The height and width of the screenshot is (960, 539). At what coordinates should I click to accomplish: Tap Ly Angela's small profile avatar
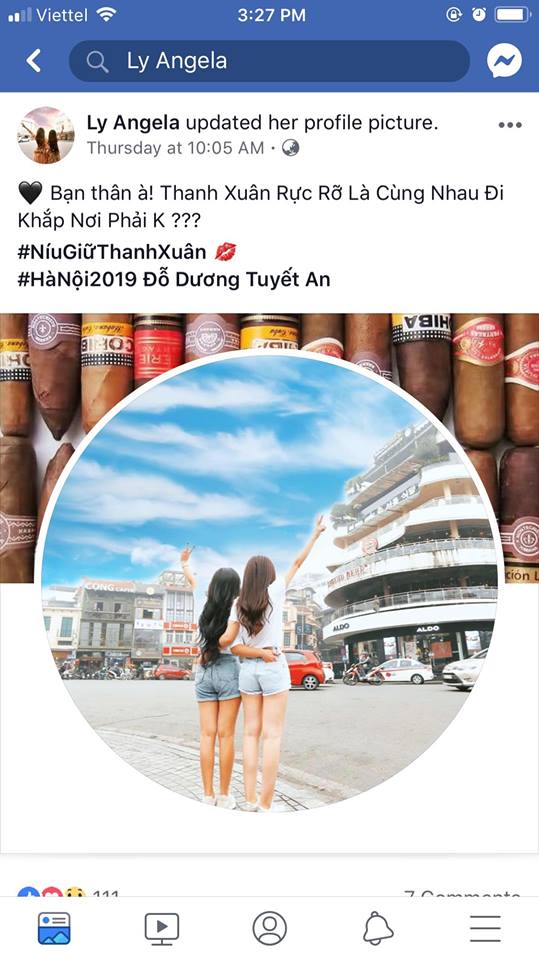(46, 135)
